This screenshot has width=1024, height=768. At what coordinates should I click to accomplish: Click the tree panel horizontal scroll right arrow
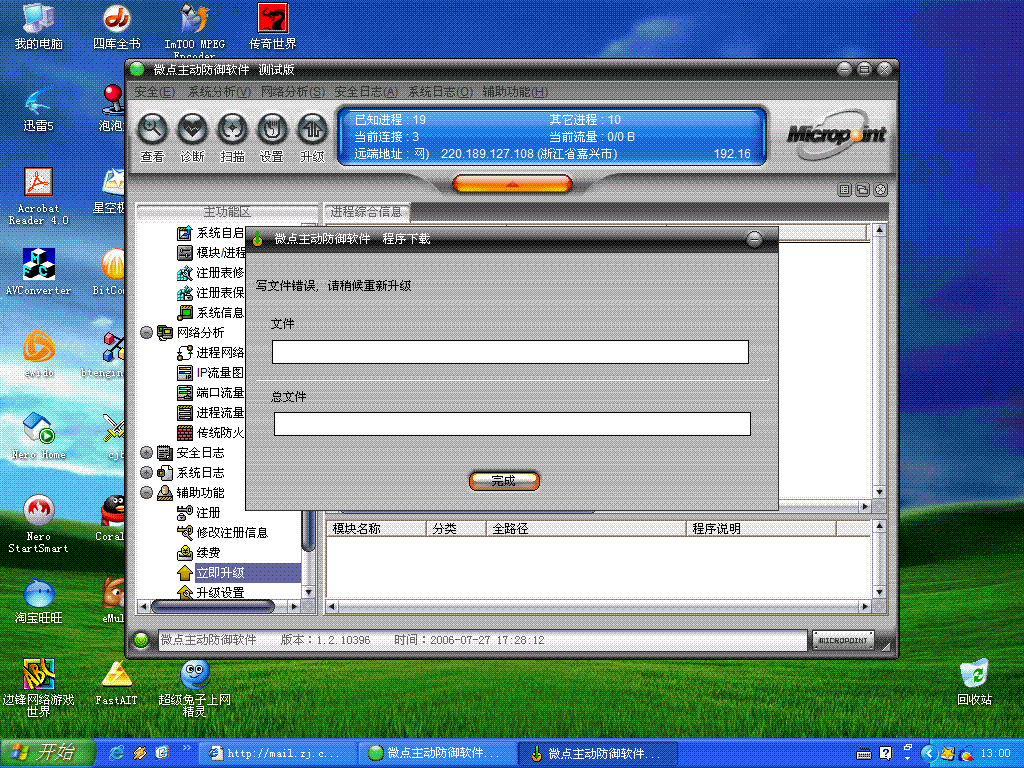coord(294,607)
